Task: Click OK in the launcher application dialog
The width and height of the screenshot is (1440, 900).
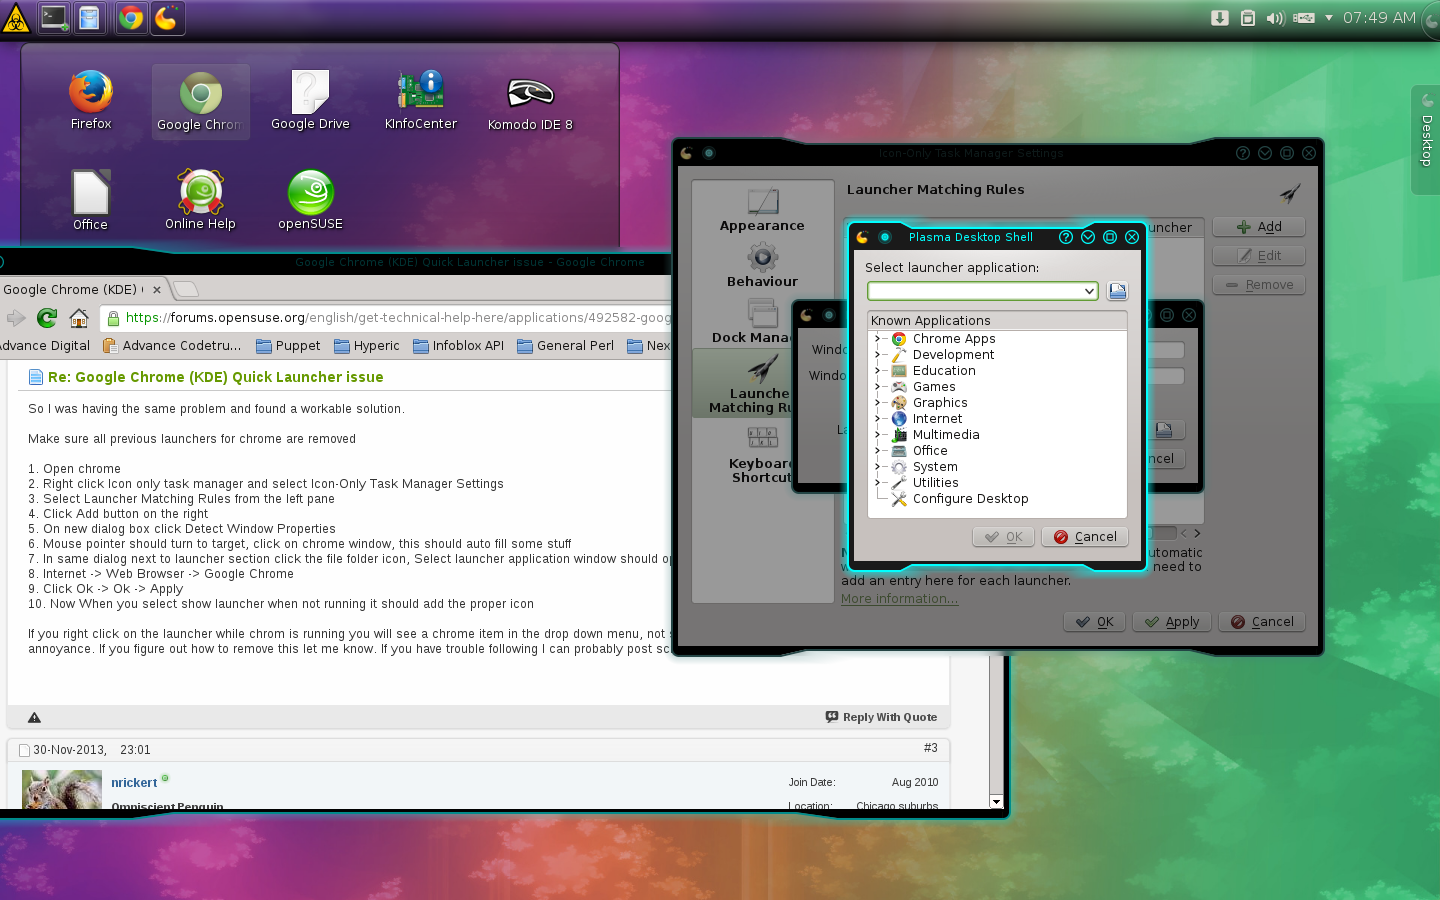Action: [1003, 537]
